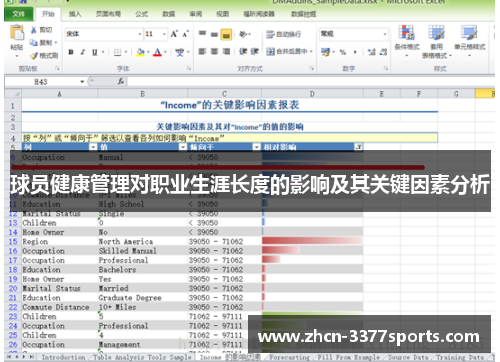The height and width of the screenshot is (362, 500).
Task: Toggle center horizontal alignment
Action: pyautogui.click(x=214, y=51)
